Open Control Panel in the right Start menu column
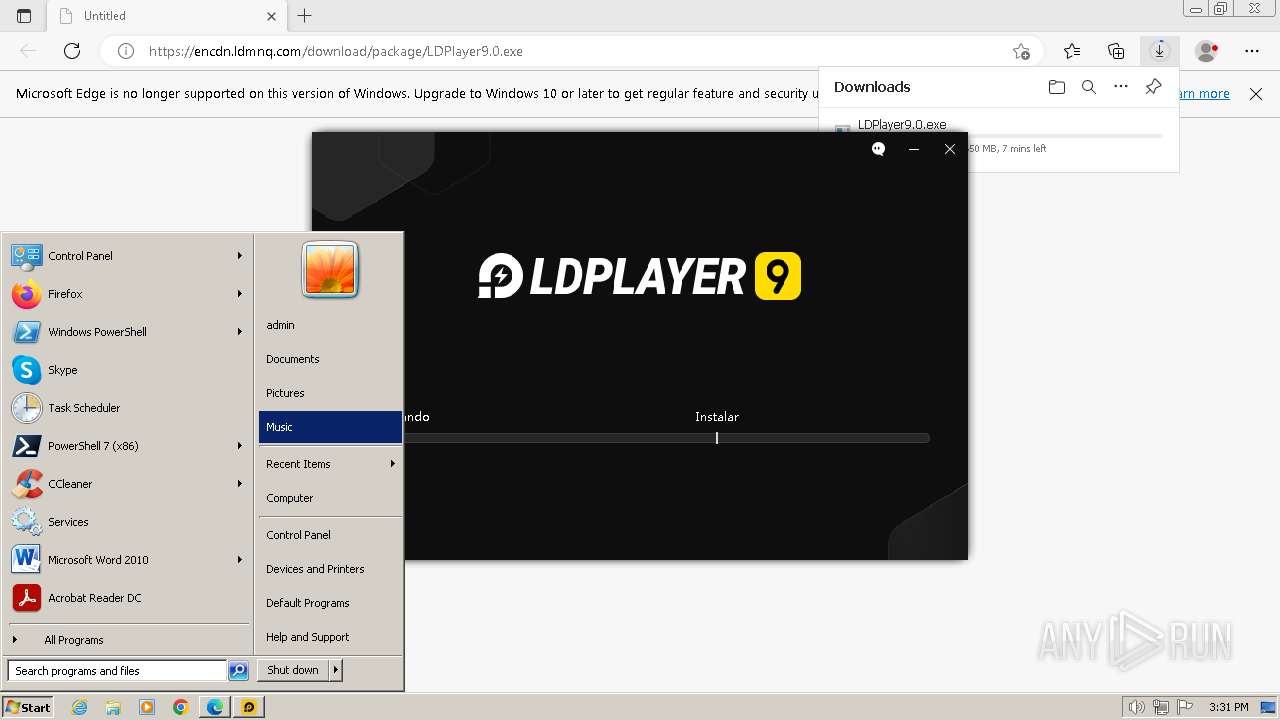Viewport: 1280px width, 720px height. click(330, 535)
